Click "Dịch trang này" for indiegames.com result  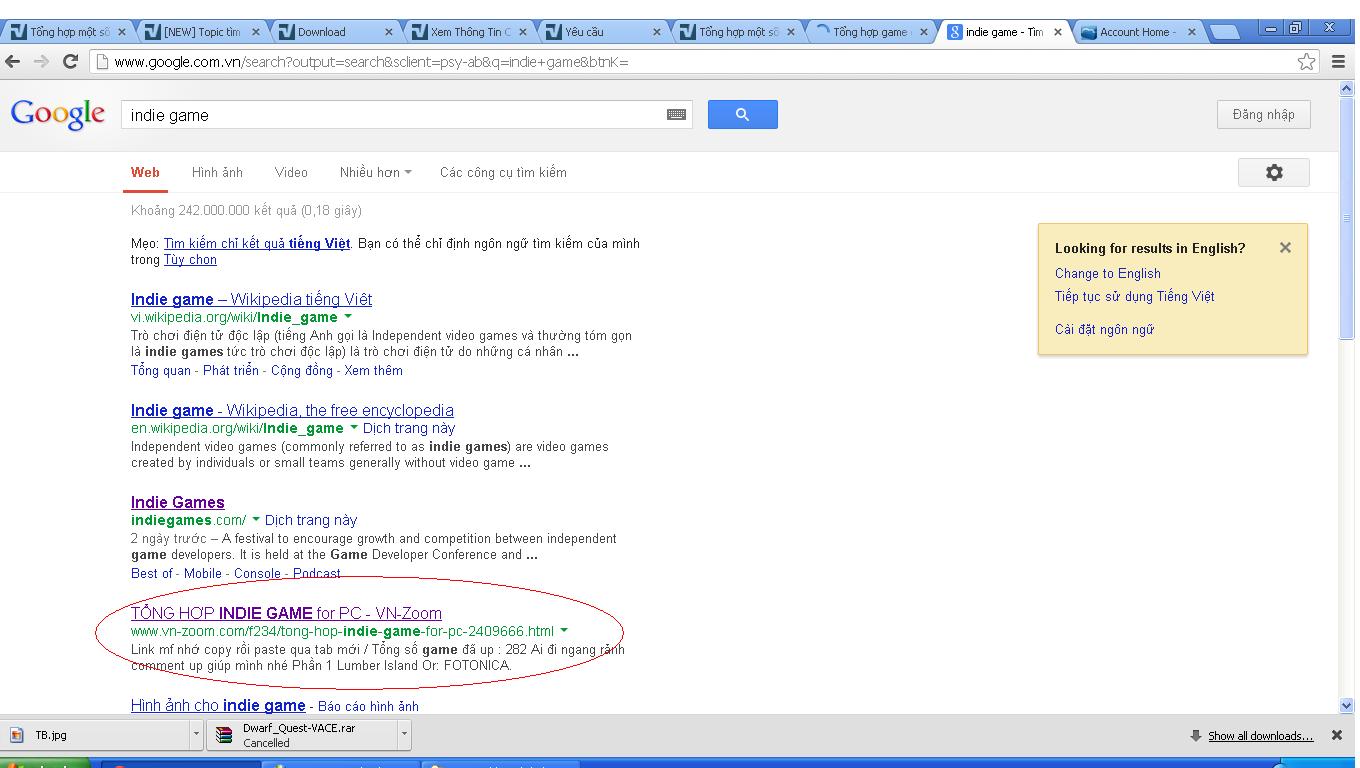[x=311, y=520]
